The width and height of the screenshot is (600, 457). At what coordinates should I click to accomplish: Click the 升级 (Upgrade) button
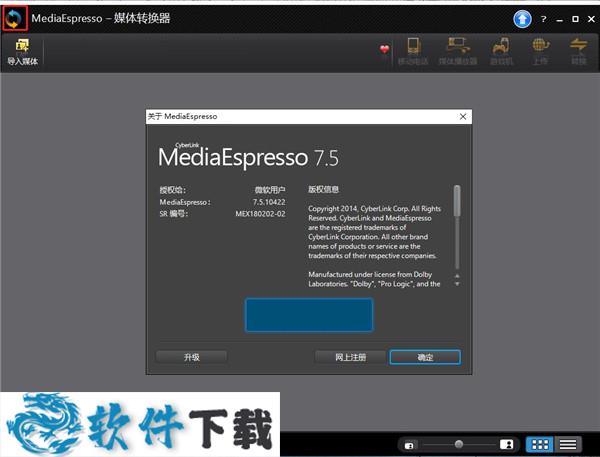[x=191, y=357]
